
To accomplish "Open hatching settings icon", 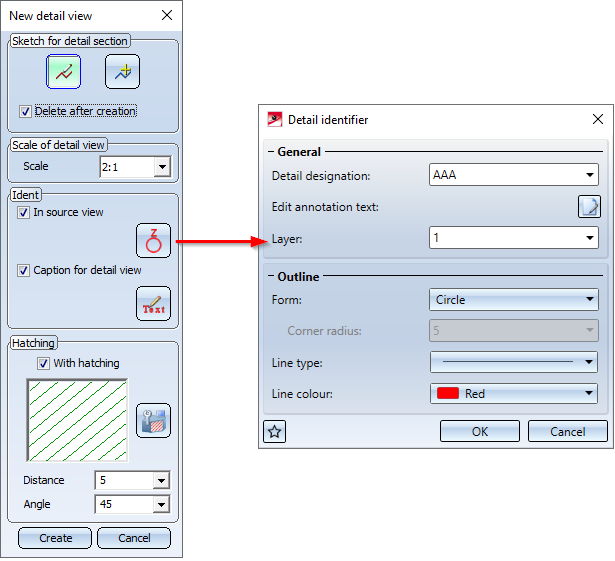I will click(153, 421).
